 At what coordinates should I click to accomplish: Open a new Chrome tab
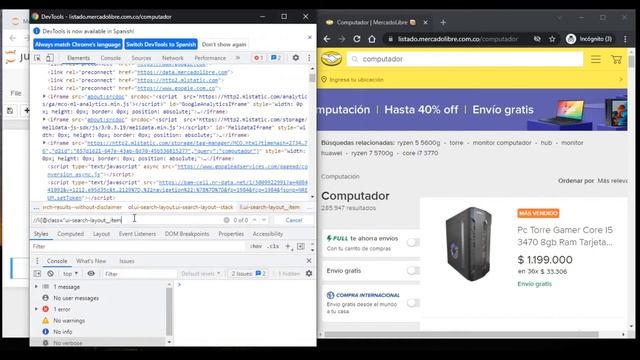[x=443, y=22]
